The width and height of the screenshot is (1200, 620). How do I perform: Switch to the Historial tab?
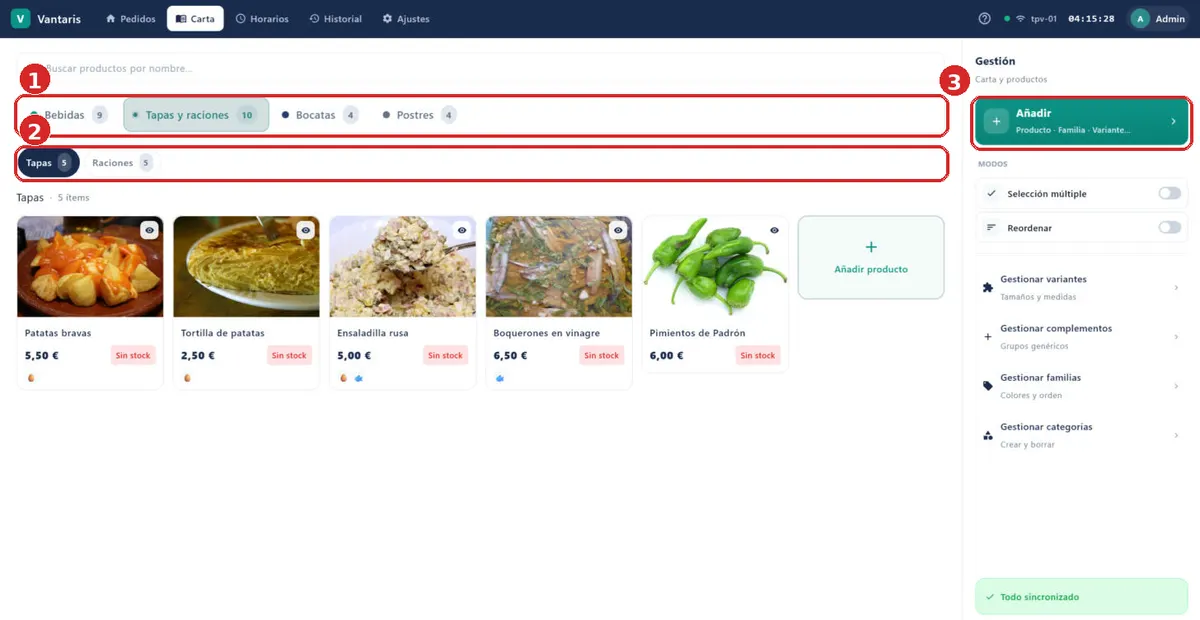pos(336,19)
